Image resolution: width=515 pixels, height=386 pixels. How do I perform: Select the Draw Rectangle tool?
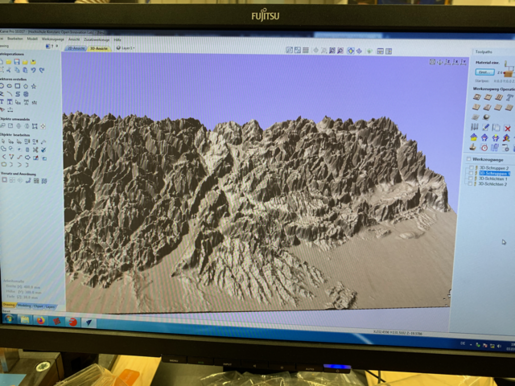point(17,86)
